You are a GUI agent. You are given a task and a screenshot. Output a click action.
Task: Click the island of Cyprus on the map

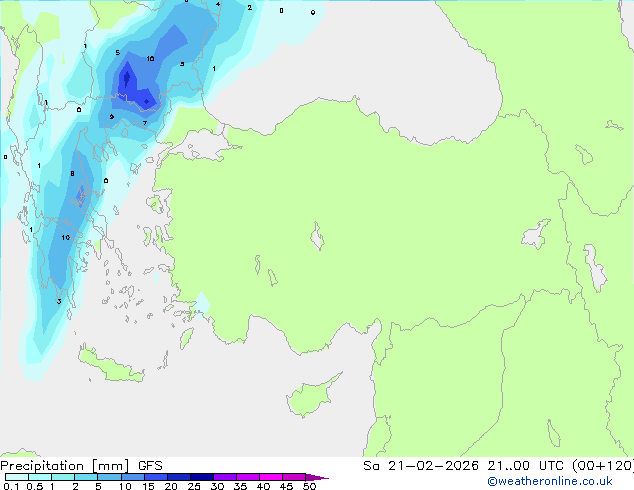click(309, 398)
